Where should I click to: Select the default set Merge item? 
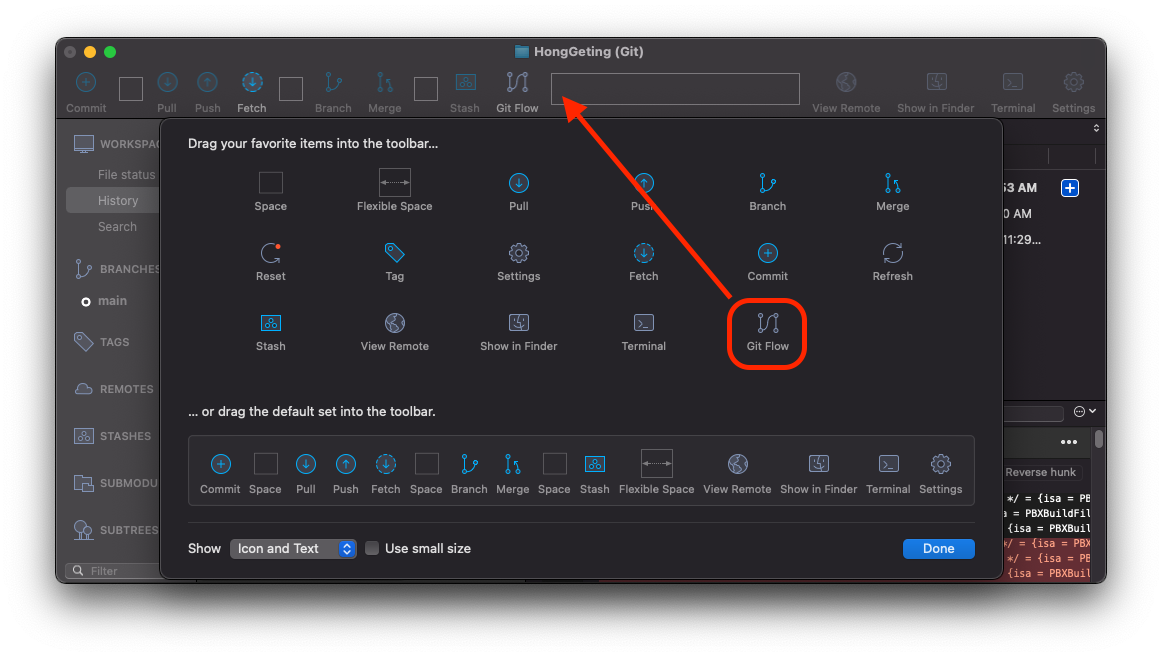click(x=512, y=473)
